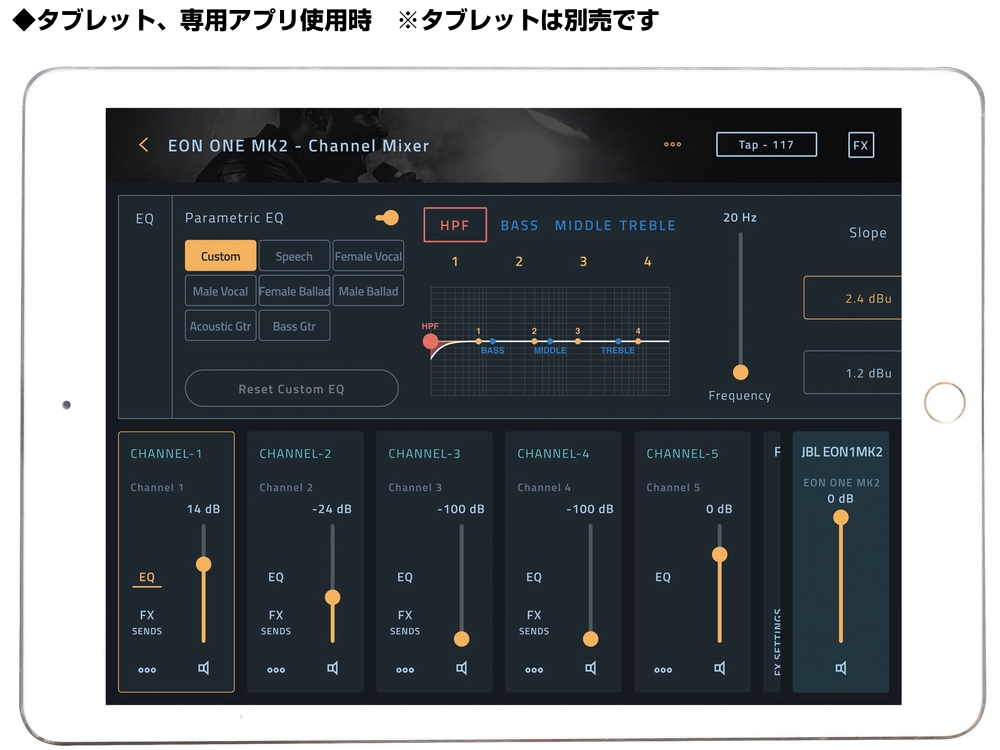Select parametric band number 3
Image resolution: width=1000 pixels, height=750 pixels.
pos(583,261)
